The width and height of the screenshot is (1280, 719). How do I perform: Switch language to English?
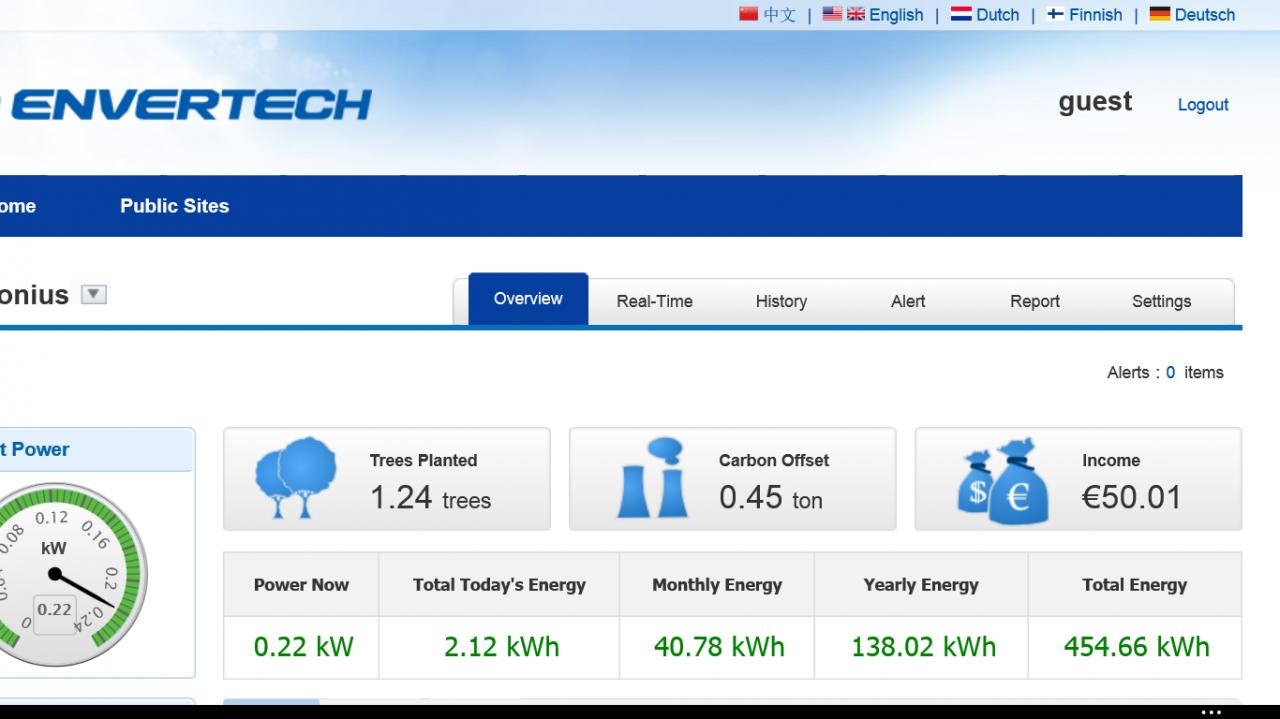pyautogui.click(x=896, y=15)
